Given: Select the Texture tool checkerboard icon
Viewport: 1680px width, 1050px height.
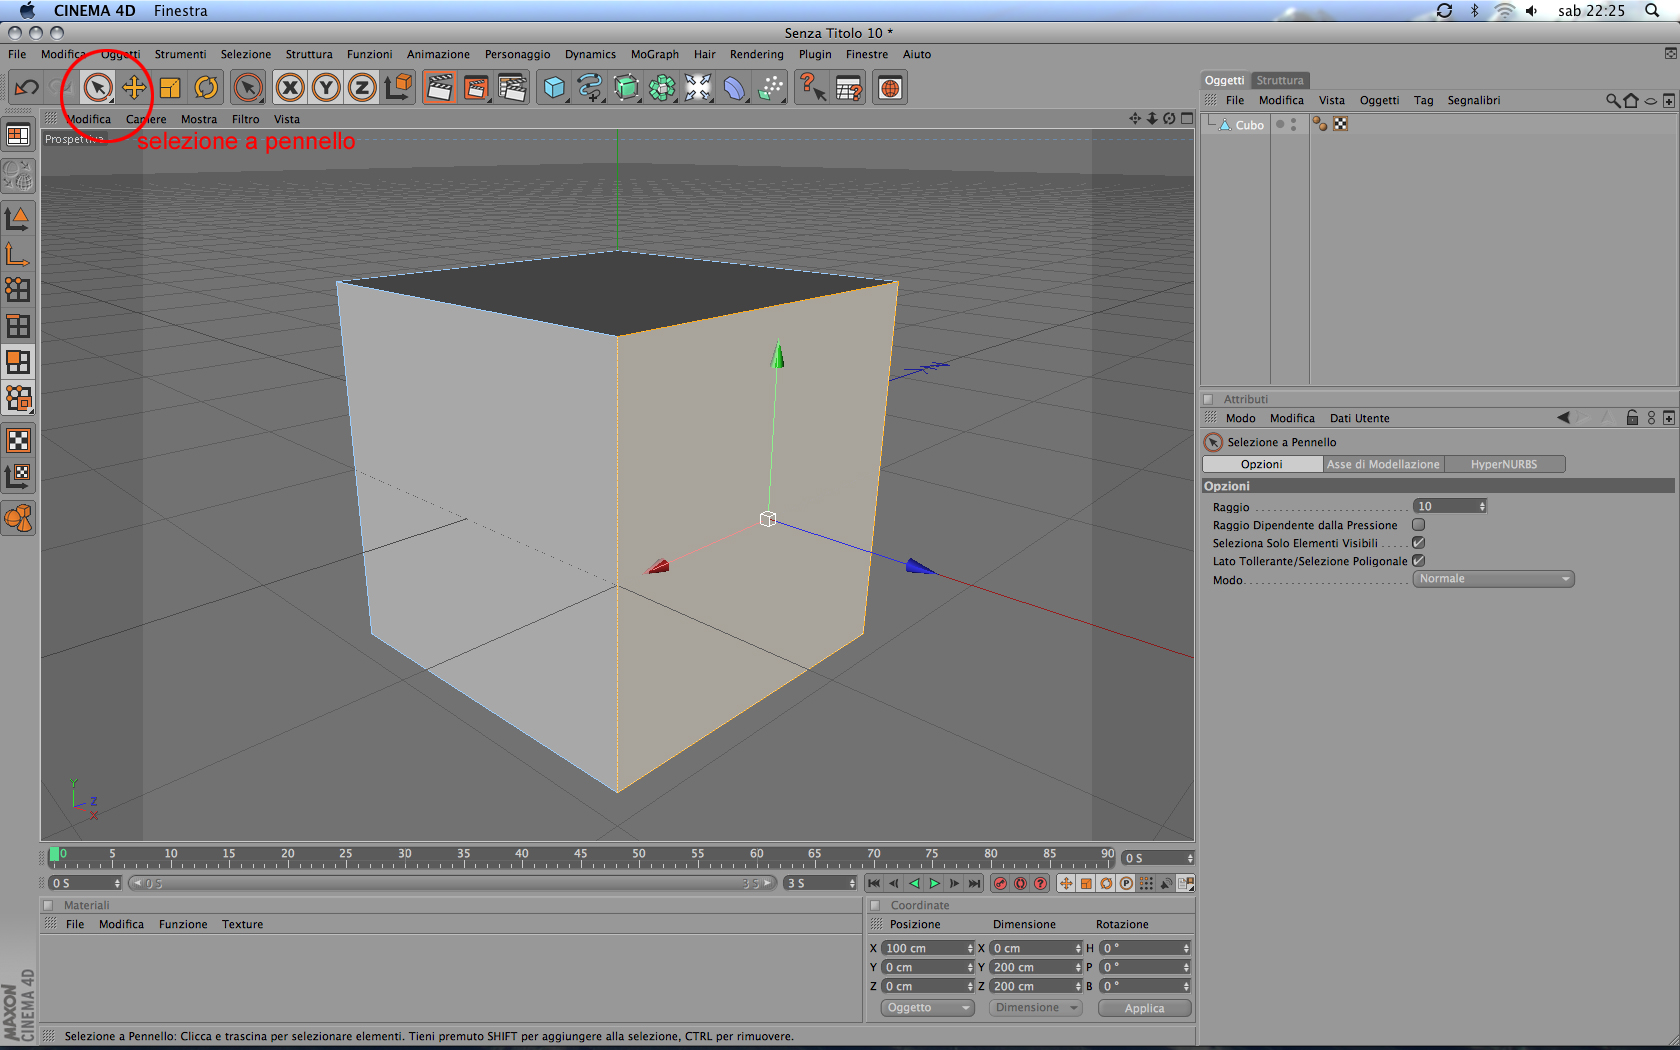Looking at the screenshot, I should tap(18, 440).
